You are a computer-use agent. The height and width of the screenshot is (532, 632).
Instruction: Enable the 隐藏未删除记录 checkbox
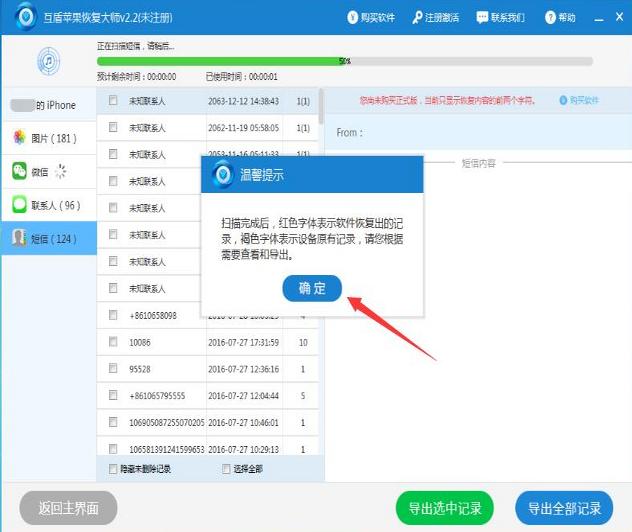tap(113, 469)
